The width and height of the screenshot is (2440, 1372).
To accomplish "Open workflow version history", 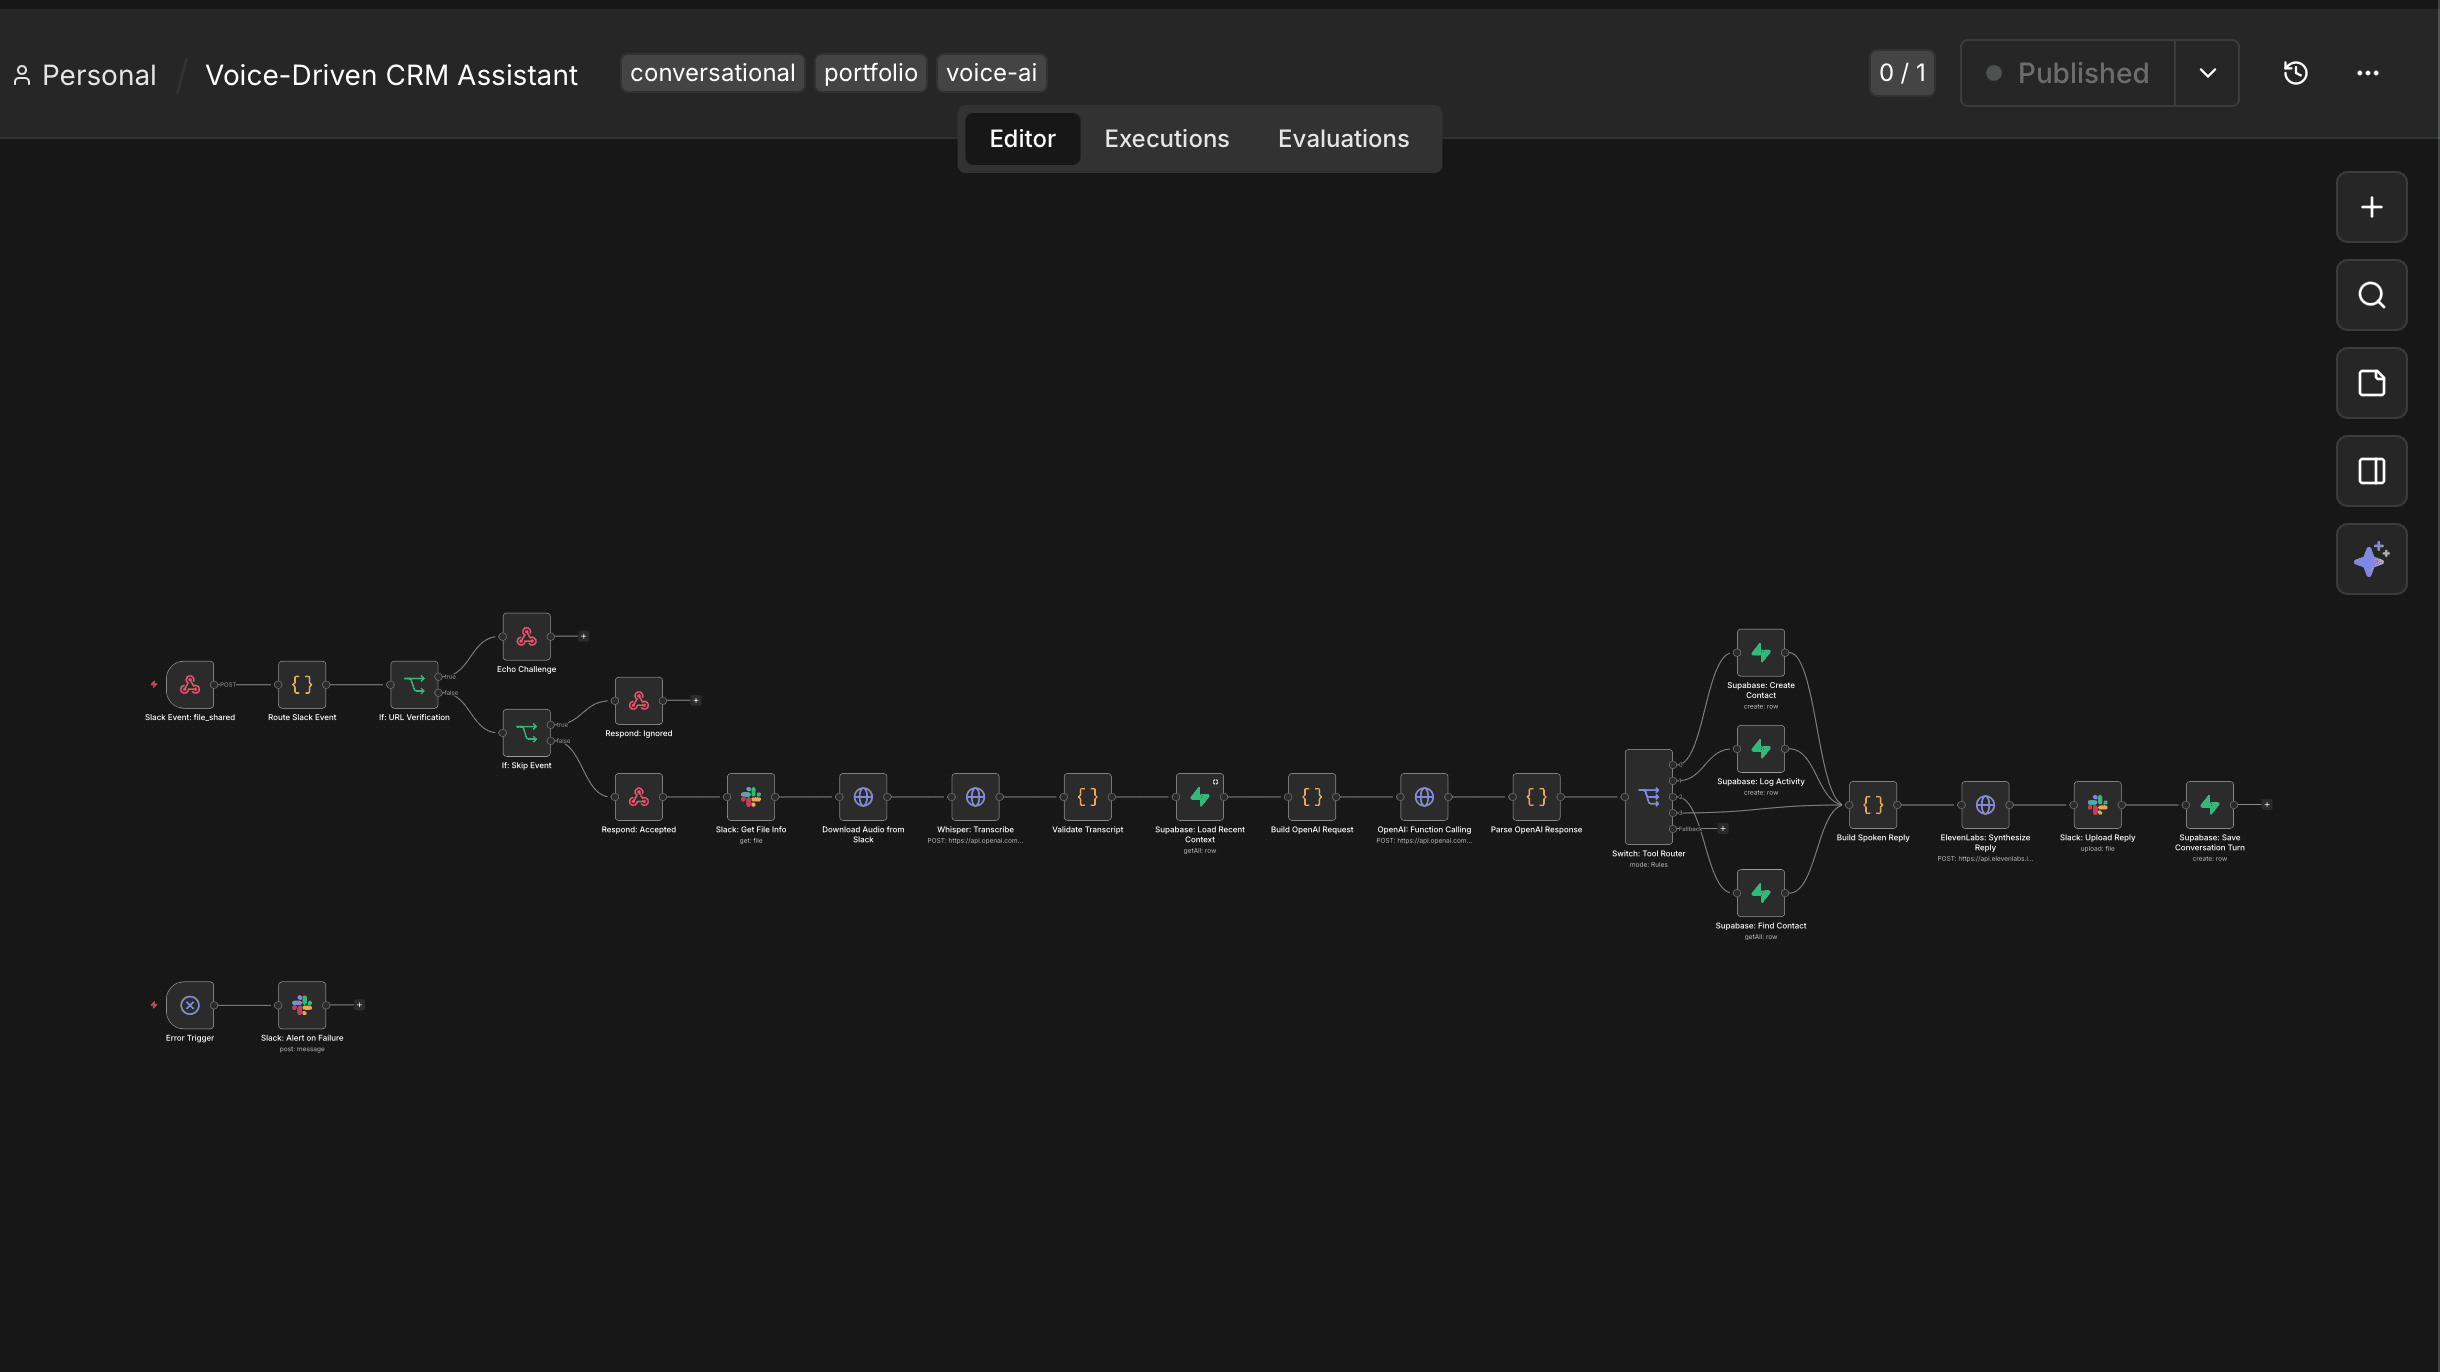I will pos(2296,73).
